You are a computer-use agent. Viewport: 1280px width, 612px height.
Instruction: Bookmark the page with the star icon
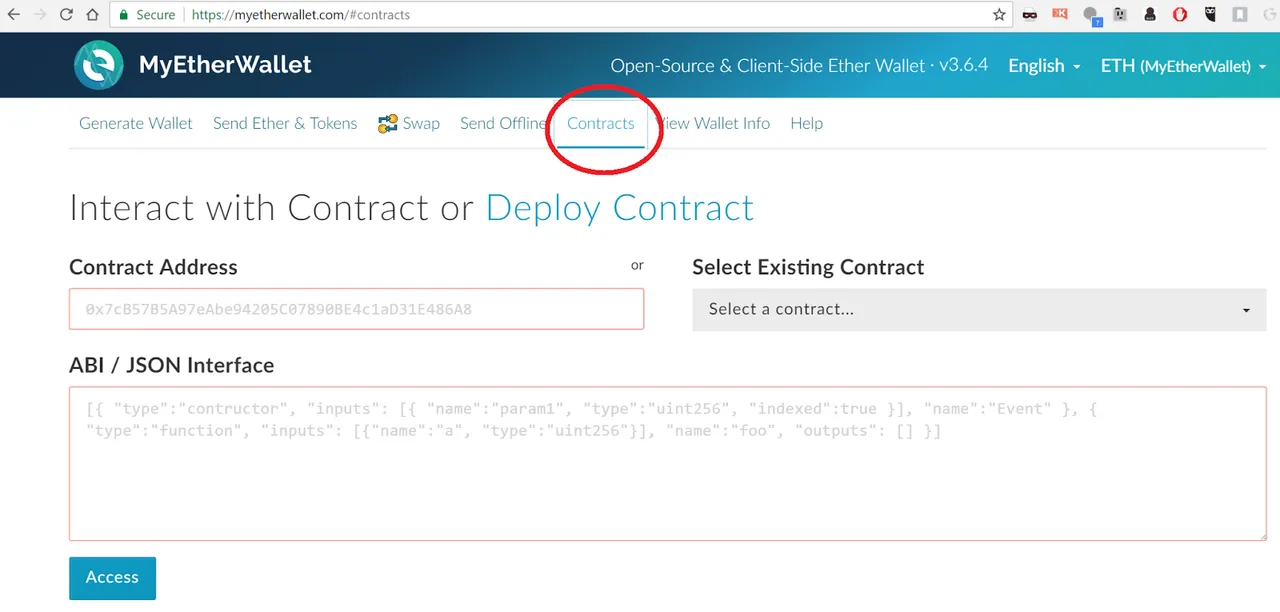pos(999,15)
